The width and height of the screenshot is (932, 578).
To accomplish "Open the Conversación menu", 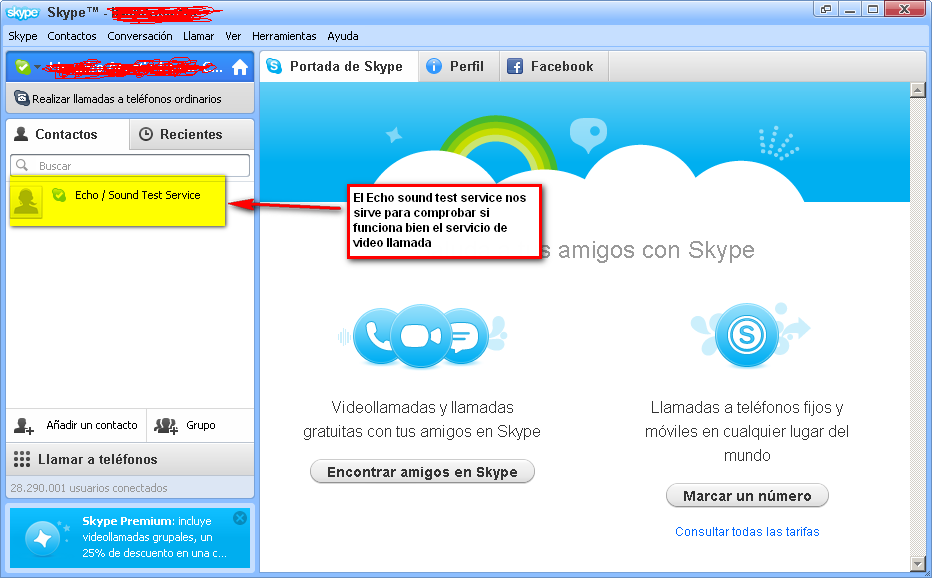I will click(140, 36).
